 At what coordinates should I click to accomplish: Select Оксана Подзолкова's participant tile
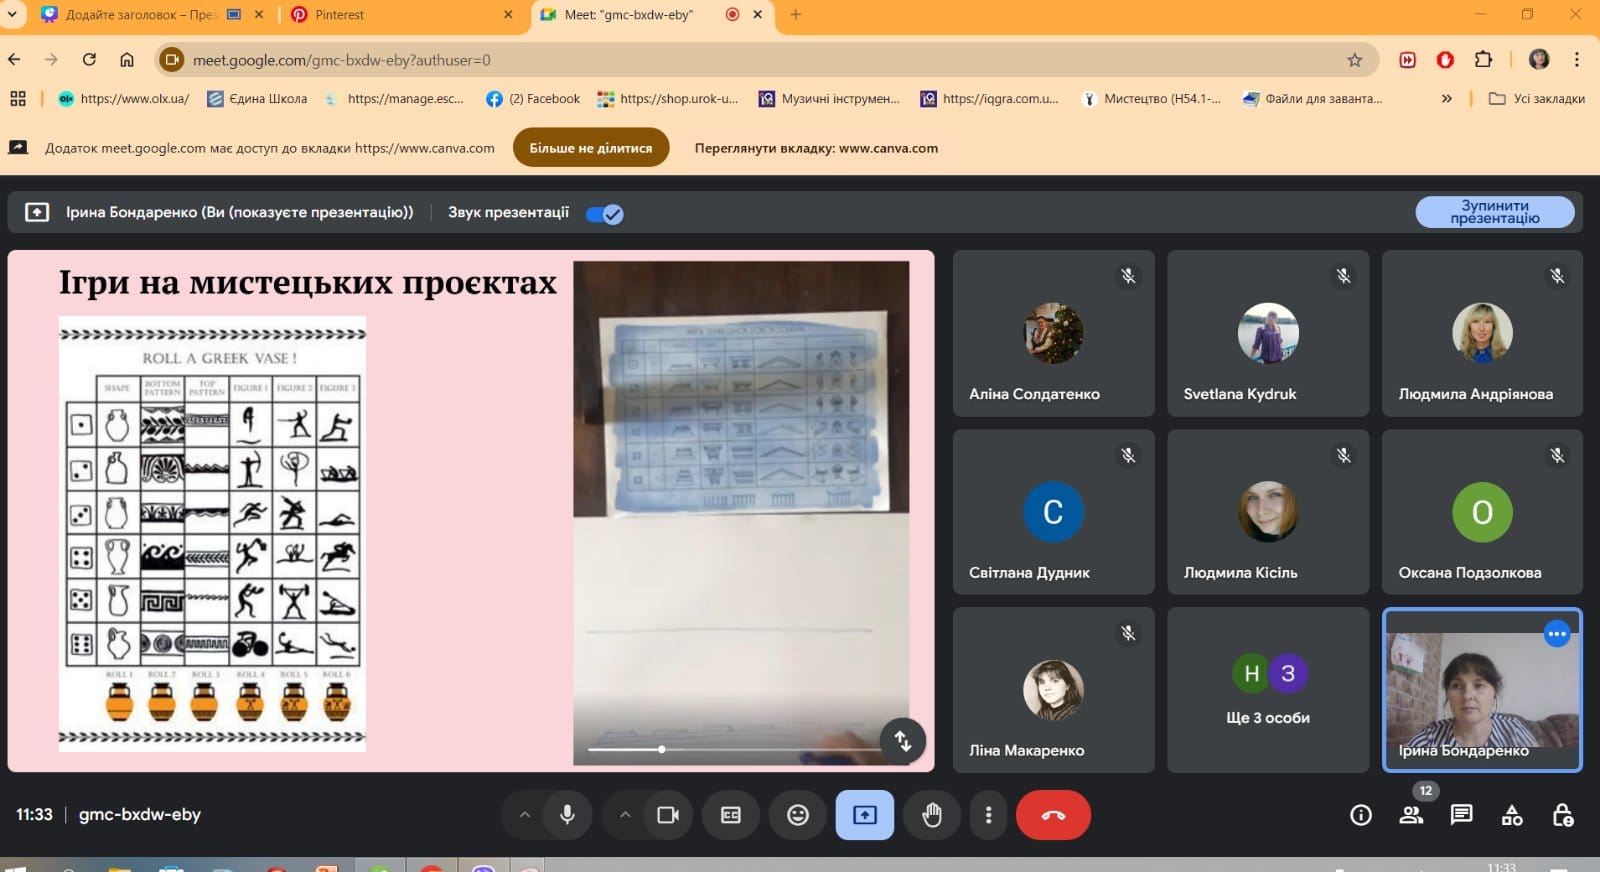(x=1482, y=512)
